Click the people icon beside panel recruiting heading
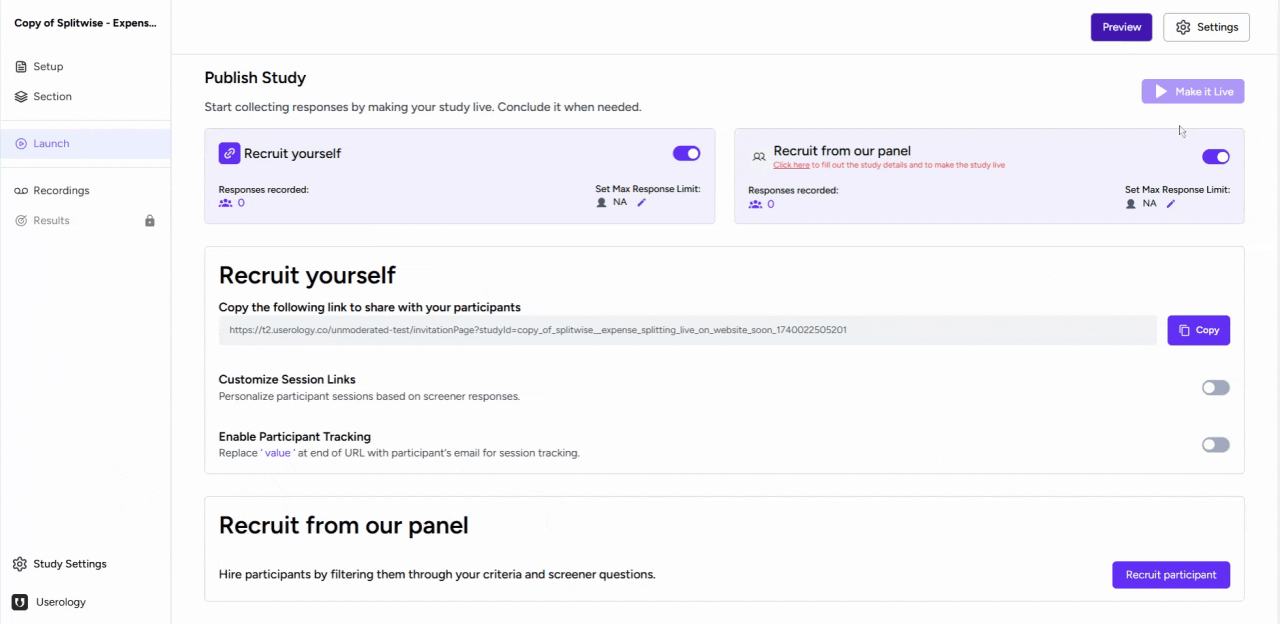The width and height of the screenshot is (1280, 624). [x=758, y=157]
